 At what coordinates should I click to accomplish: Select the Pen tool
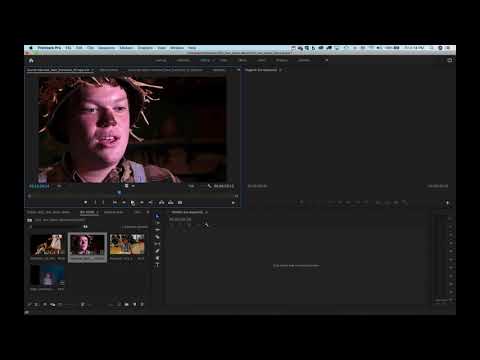point(157,251)
